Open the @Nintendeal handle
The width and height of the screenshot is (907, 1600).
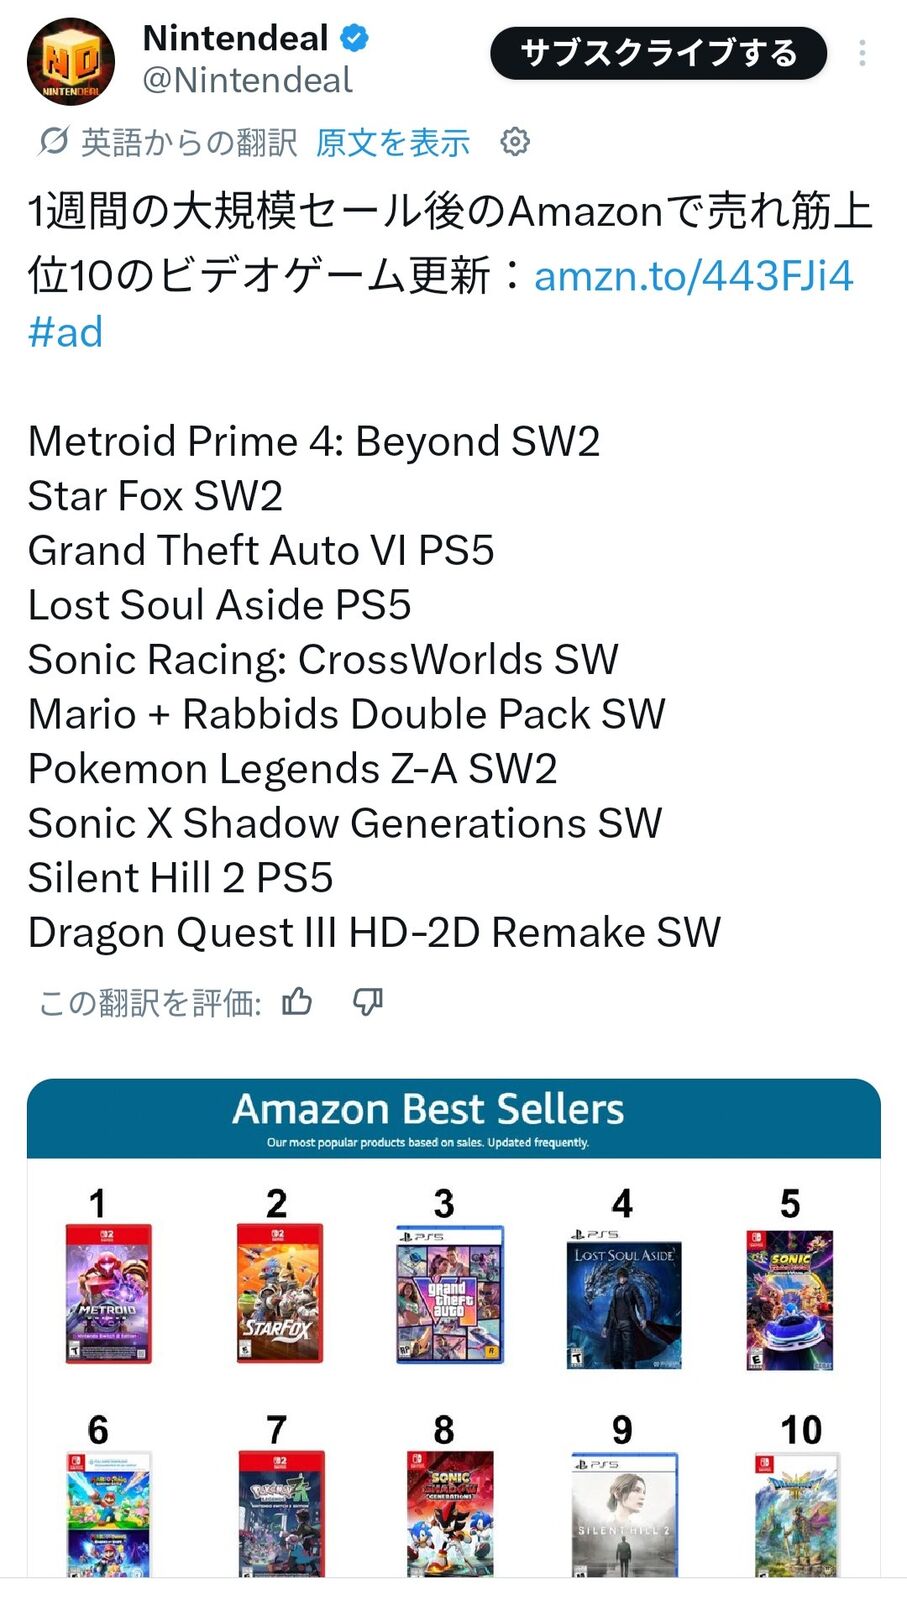[247, 80]
